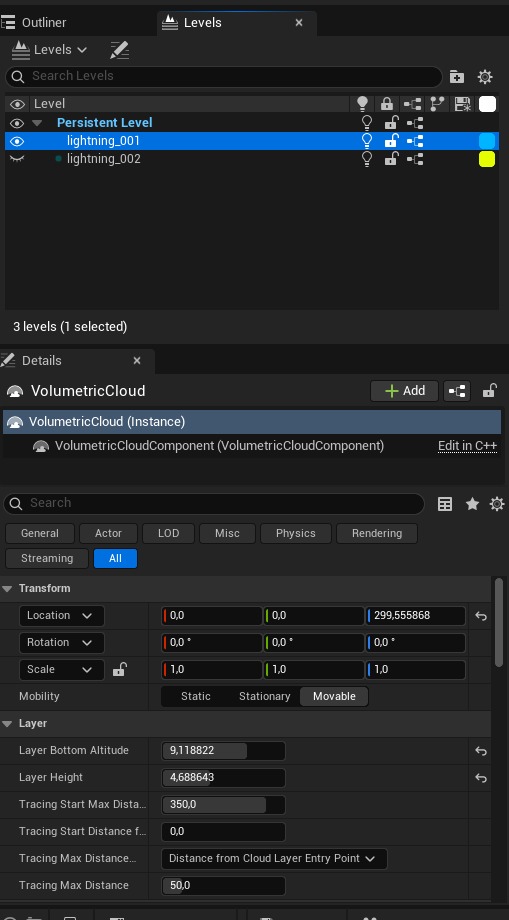Open the level details pencil icon
Screen dimensions: 509x920
click(120, 50)
